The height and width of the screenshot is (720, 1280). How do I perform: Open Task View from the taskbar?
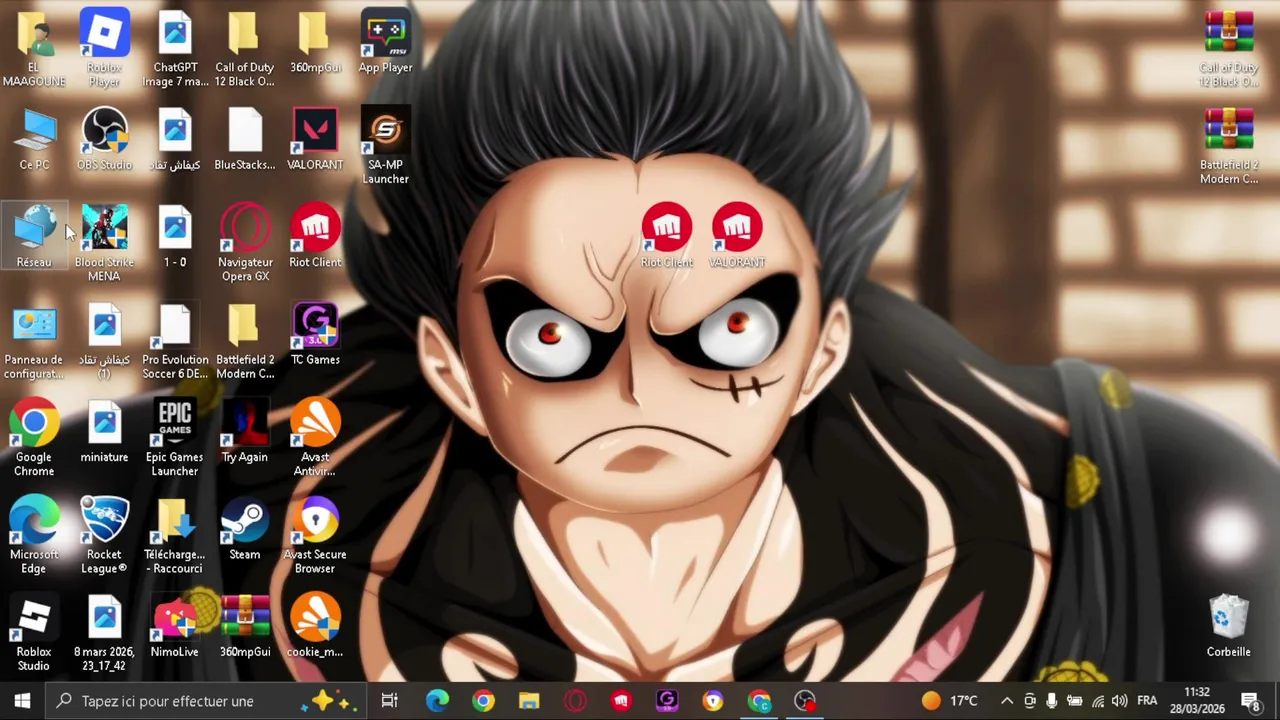coord(390,701)
